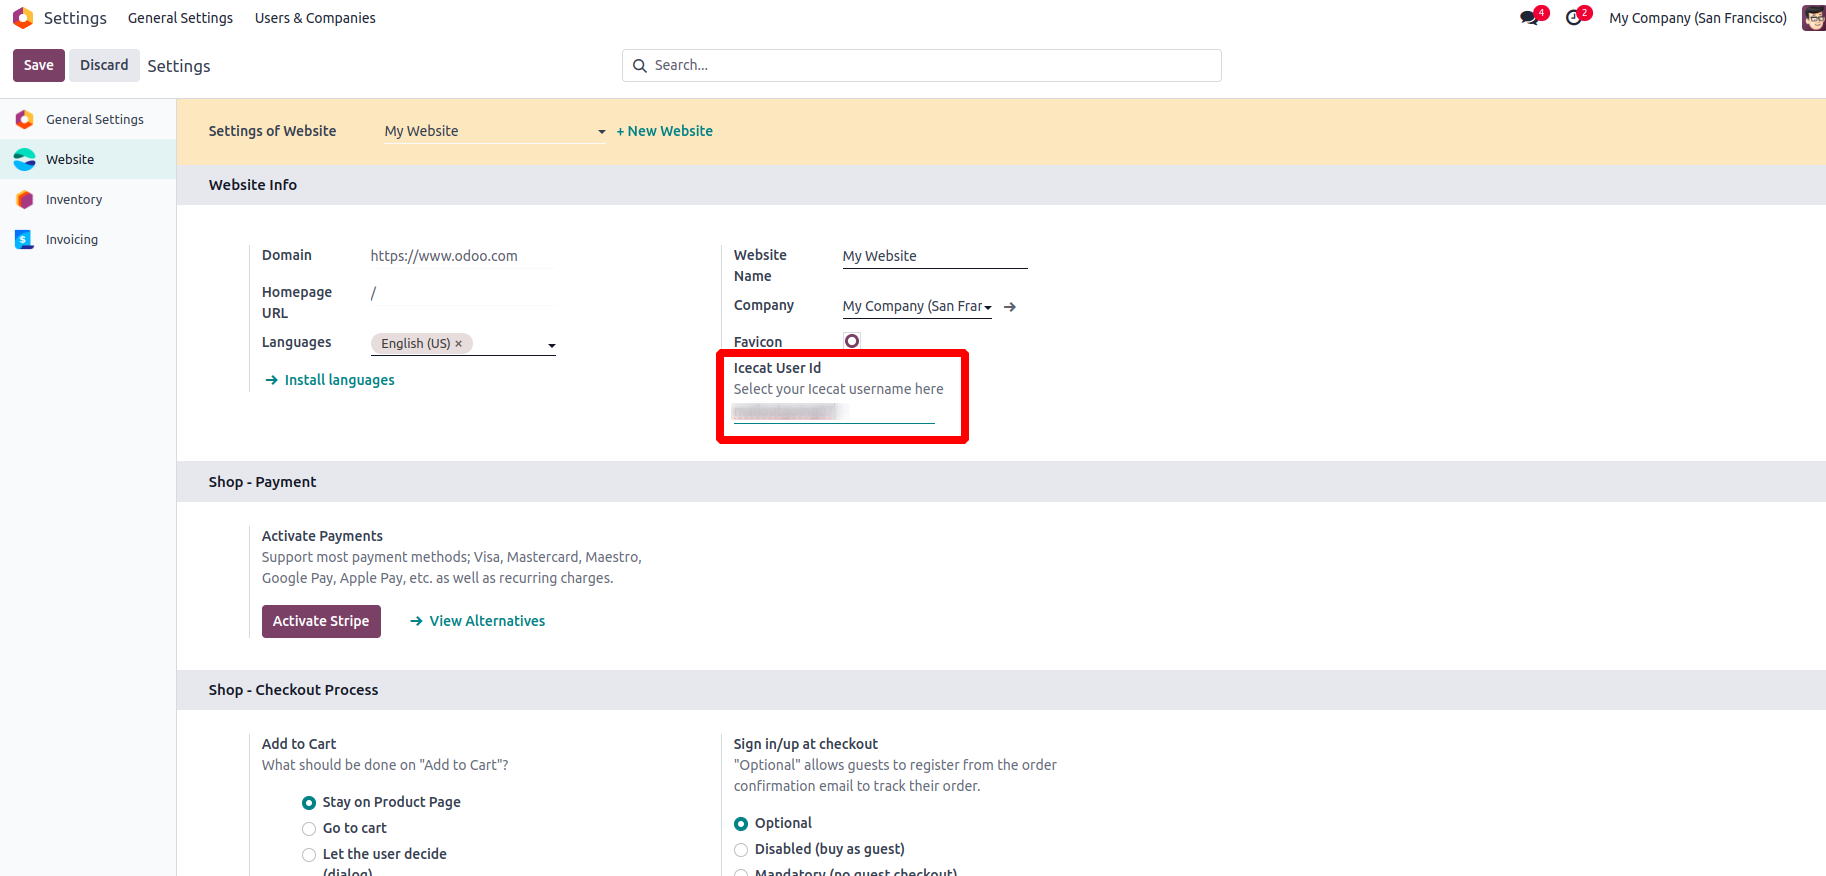
Task: Click the user avatar picture
Action: tap(1813, 18)
